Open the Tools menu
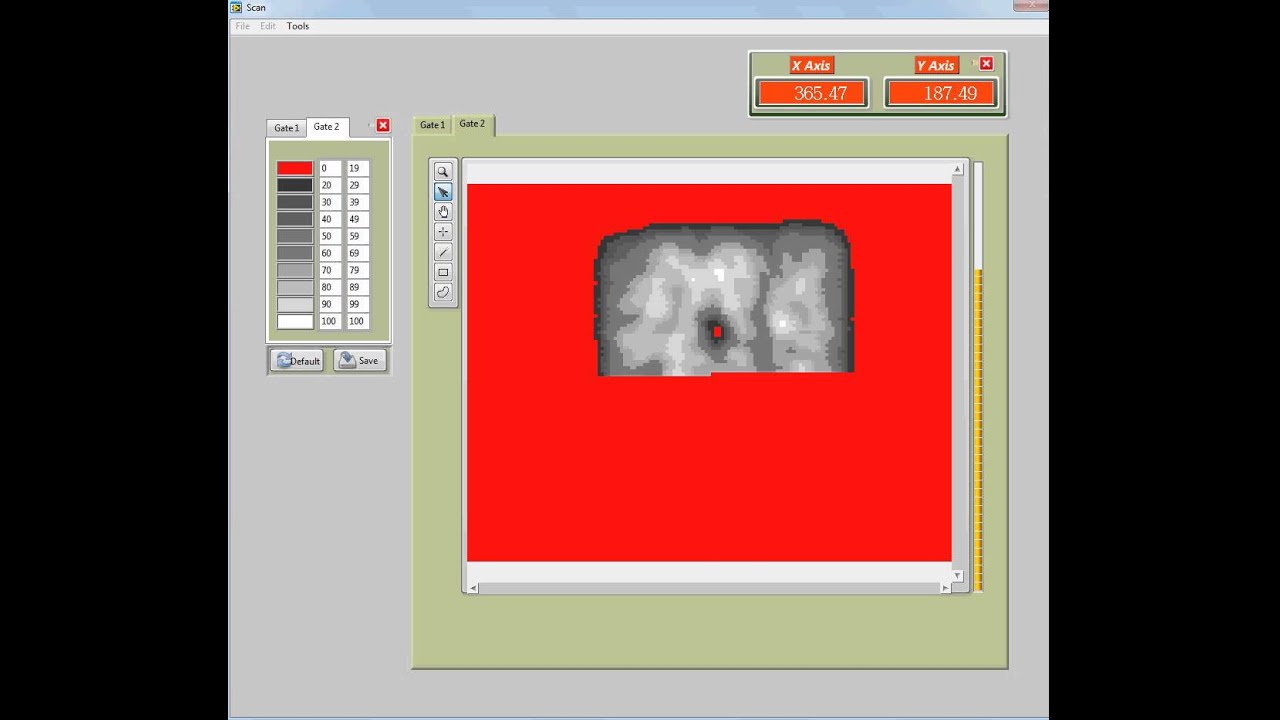The height and width of the screenshot is (720, 1280). tap(298, 26)
